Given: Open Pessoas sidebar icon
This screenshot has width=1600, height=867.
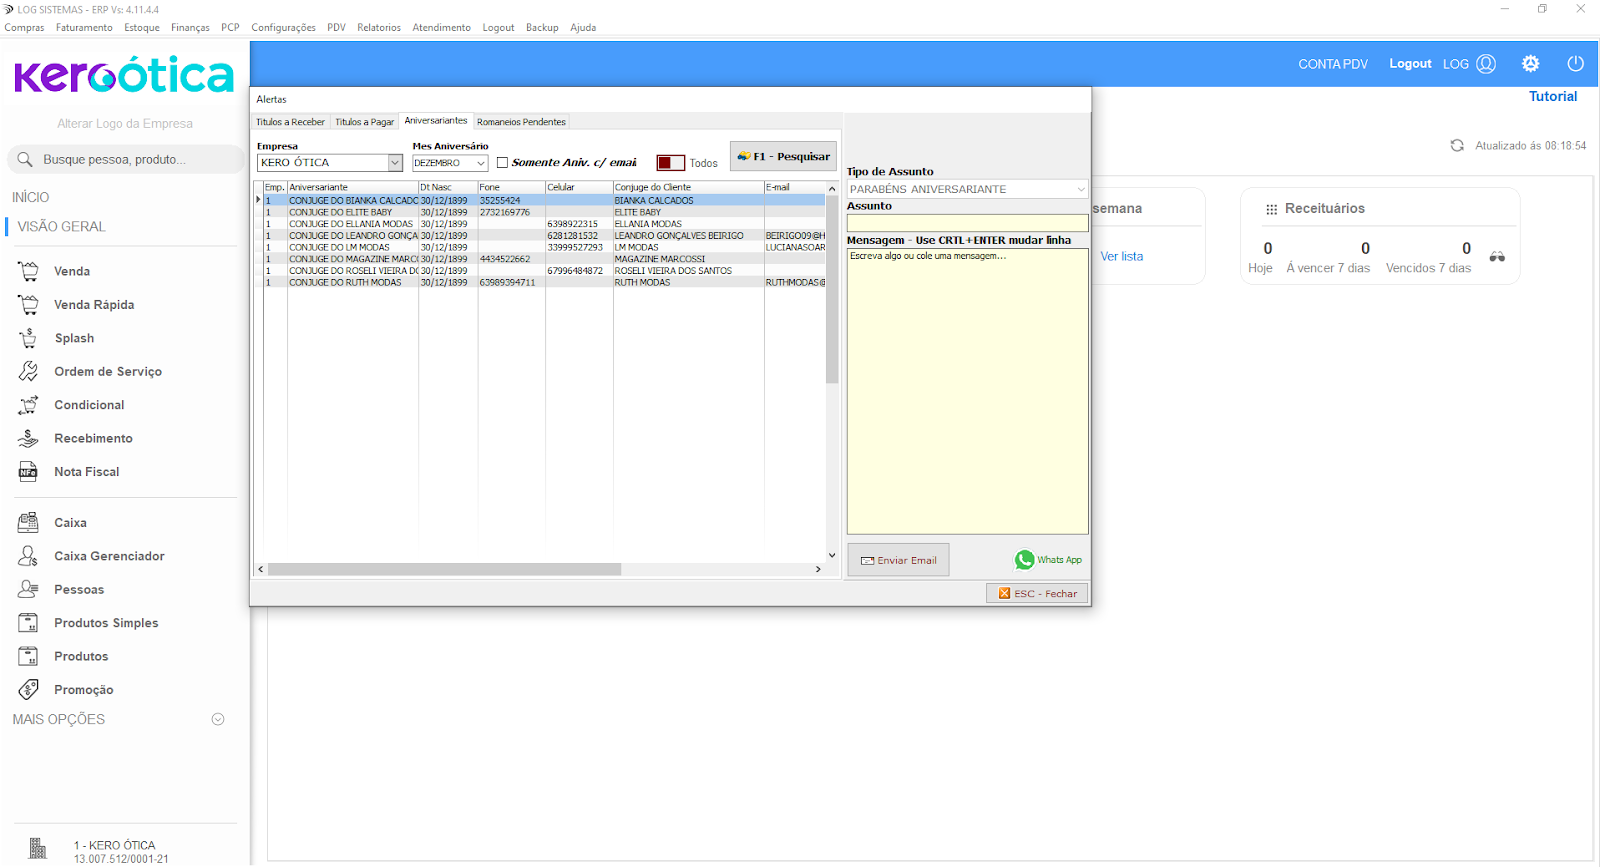Looking at the screenshot, I should 28,589.
